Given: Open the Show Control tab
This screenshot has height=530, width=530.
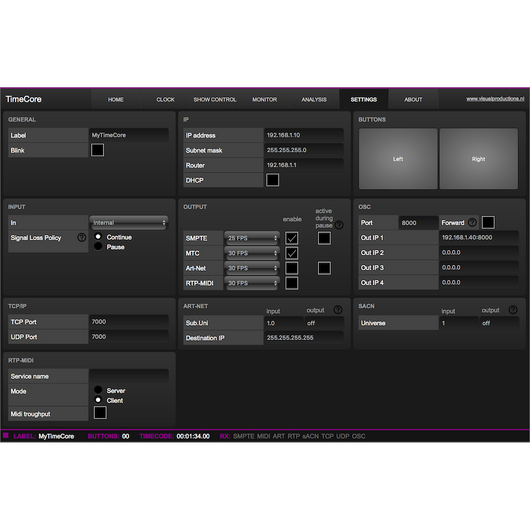Looking at the screenshot, I should [215, 99].
